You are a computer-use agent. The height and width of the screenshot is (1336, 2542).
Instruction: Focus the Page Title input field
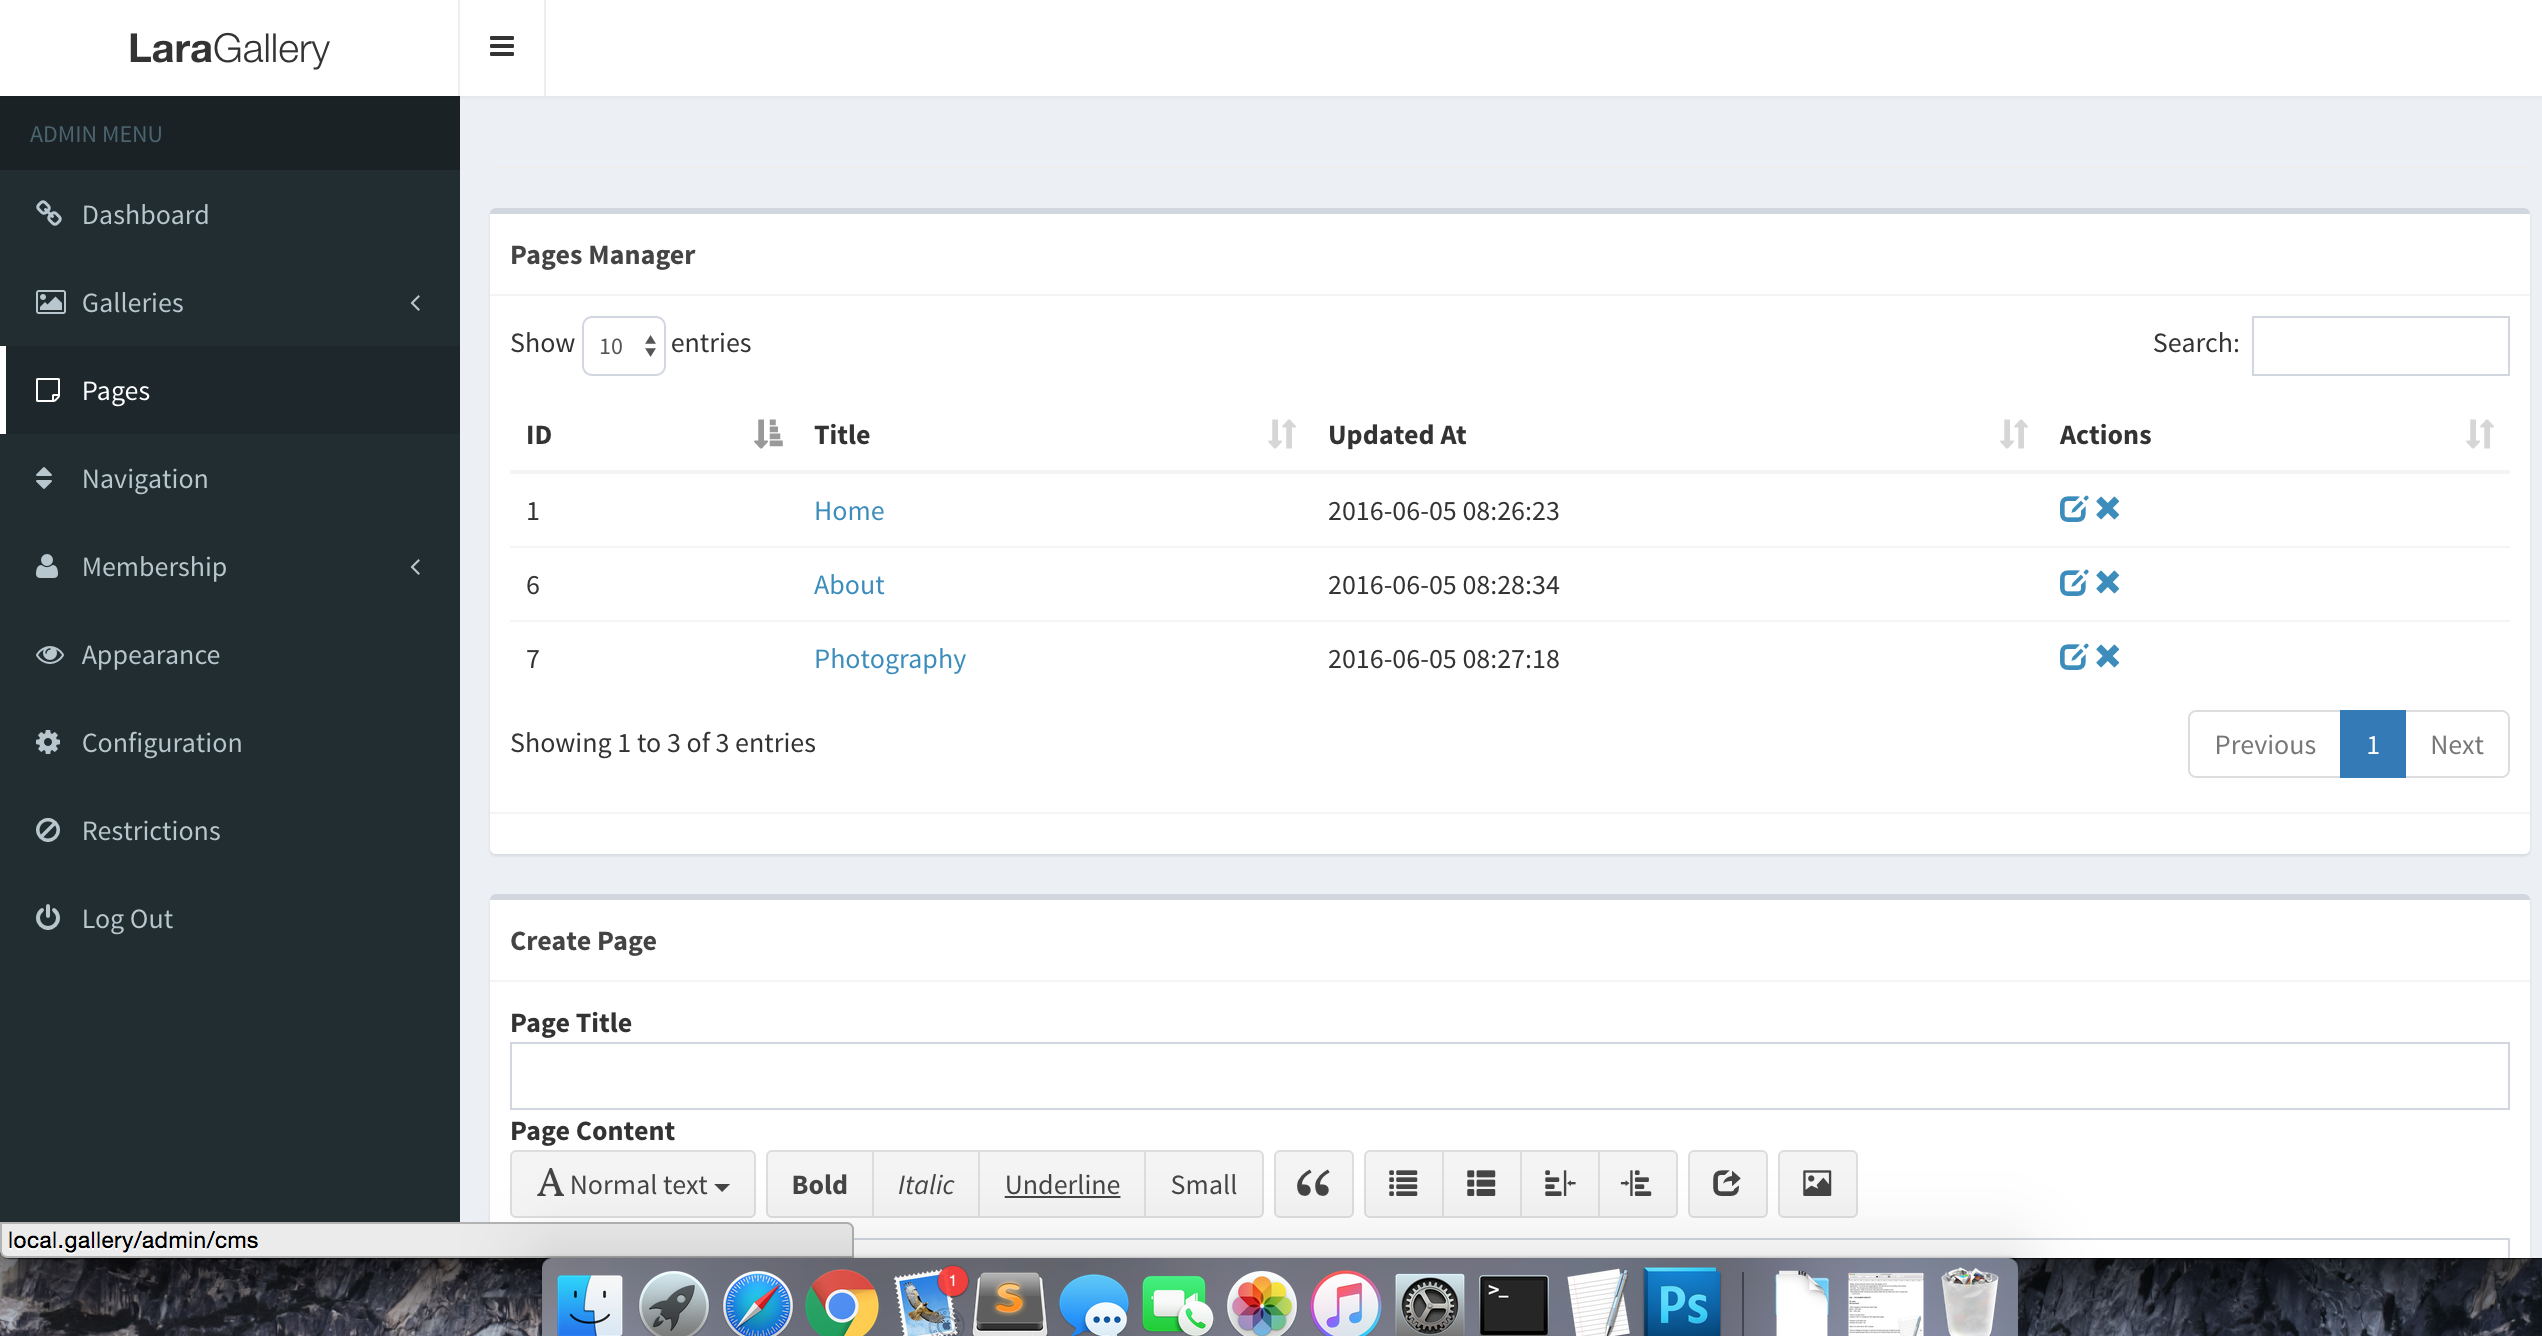click(x=1510, y=1076)
